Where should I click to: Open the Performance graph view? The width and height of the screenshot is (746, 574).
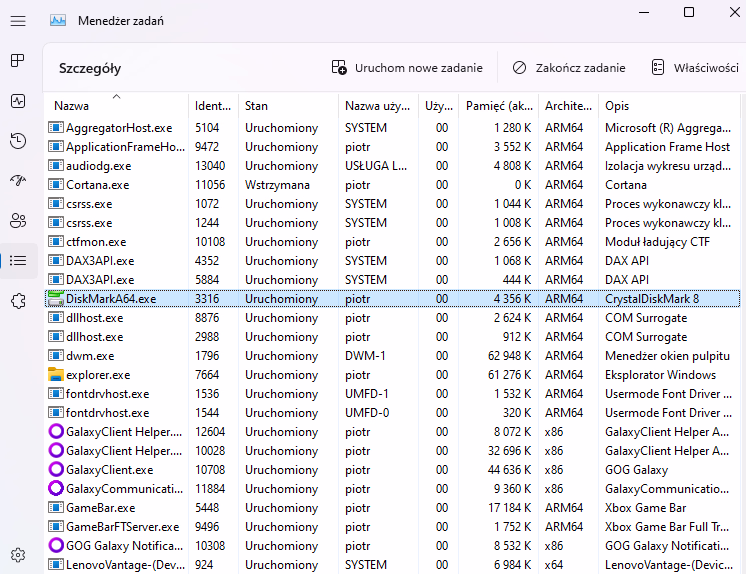coord(18,101)
